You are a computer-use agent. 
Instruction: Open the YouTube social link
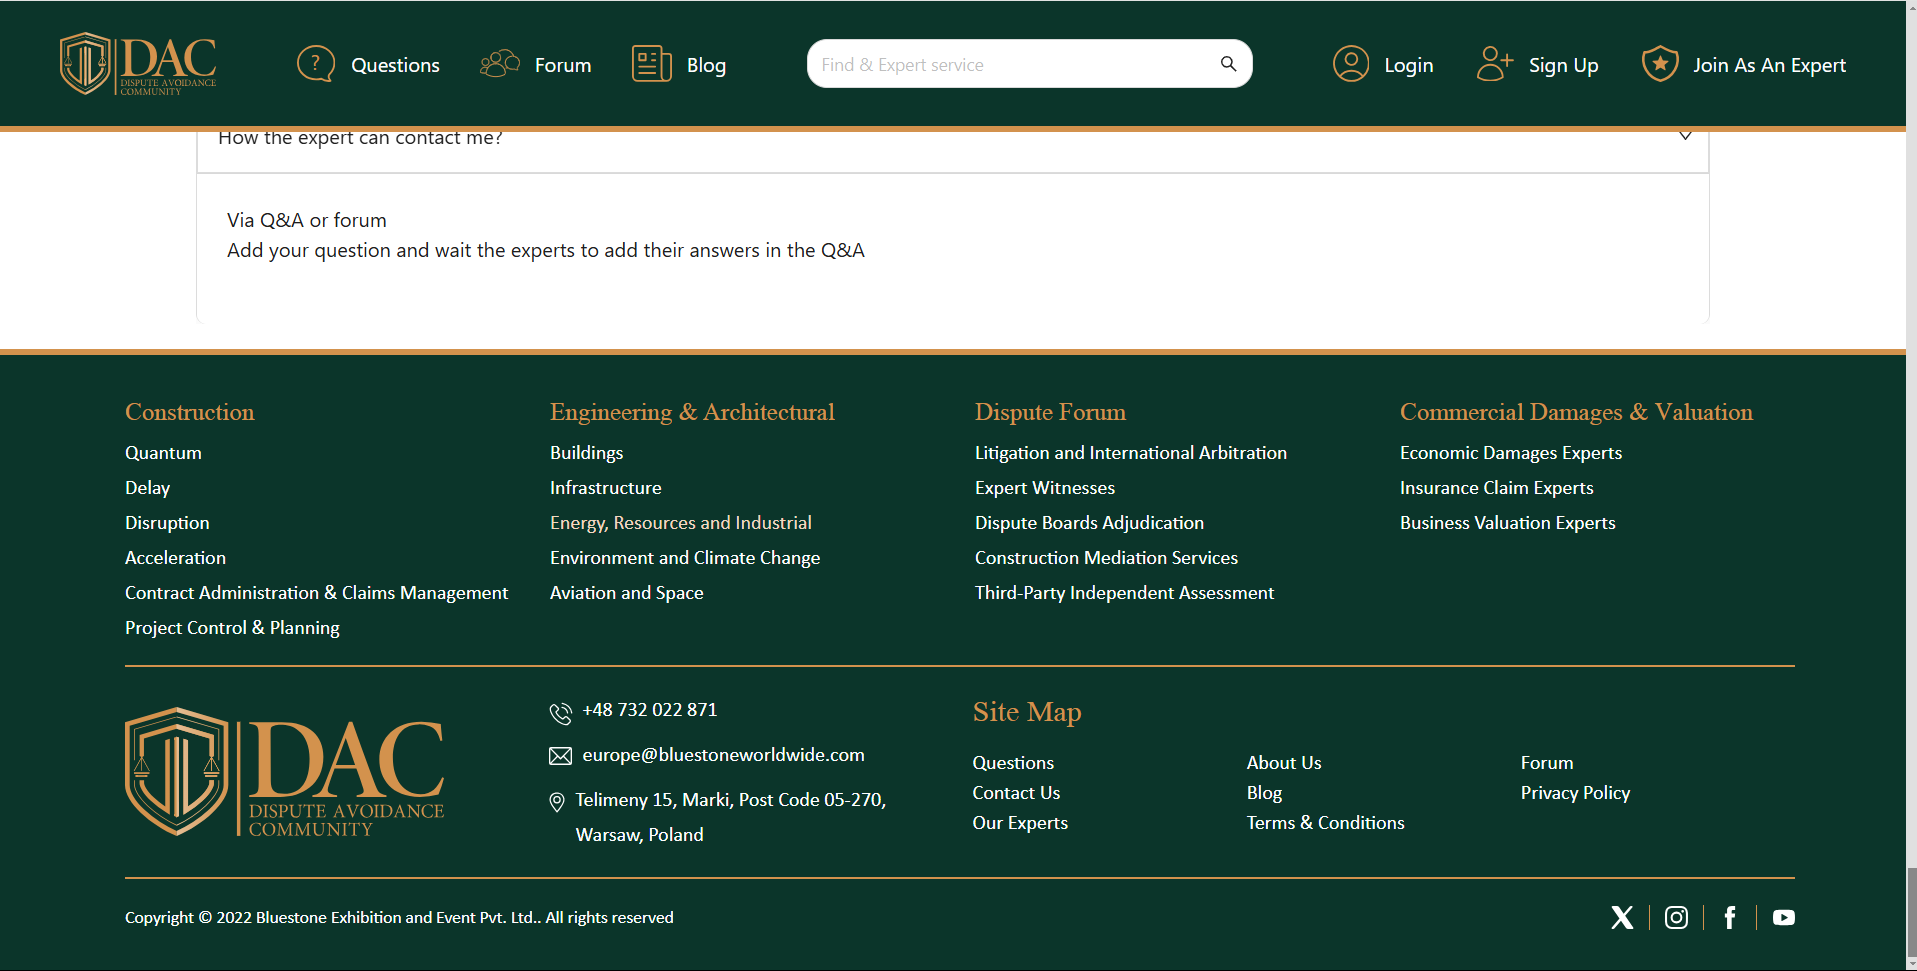pos(1784,917)
